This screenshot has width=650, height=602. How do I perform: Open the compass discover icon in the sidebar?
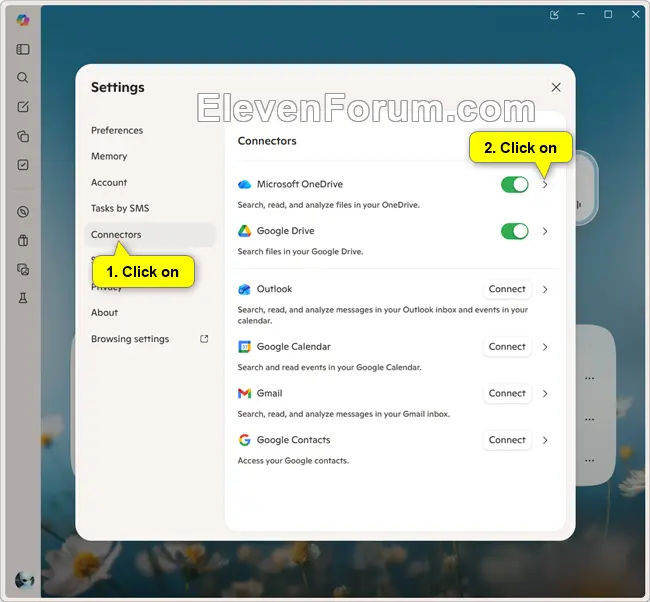coord(23,212)
